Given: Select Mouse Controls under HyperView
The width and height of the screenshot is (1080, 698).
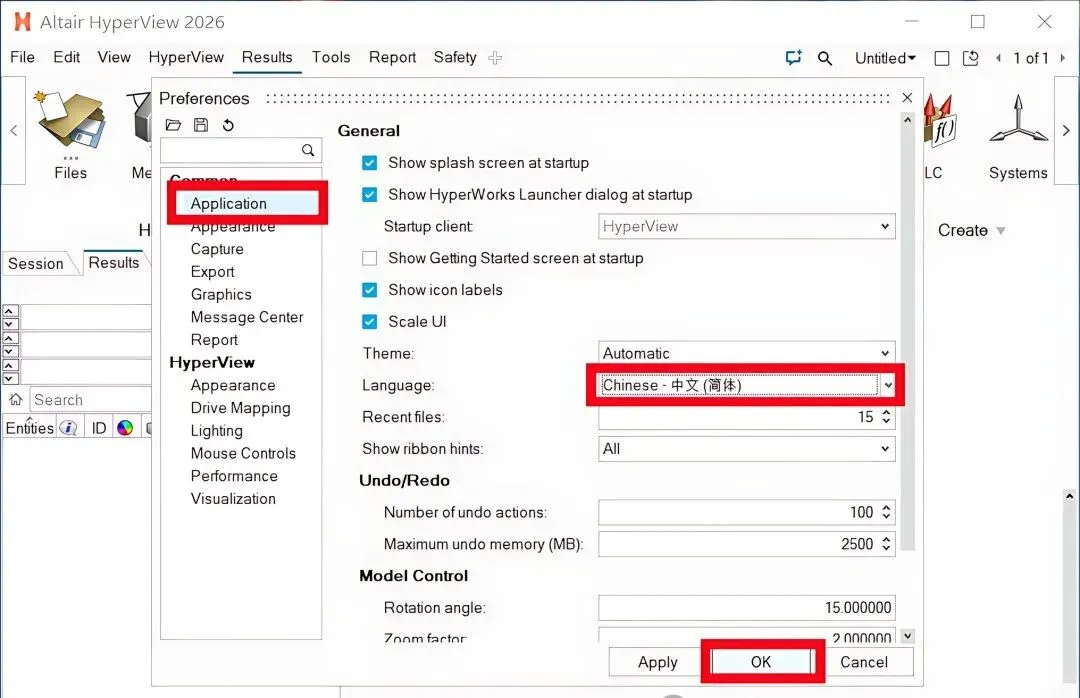Looking at the screenshot, I should pos(243,453).
